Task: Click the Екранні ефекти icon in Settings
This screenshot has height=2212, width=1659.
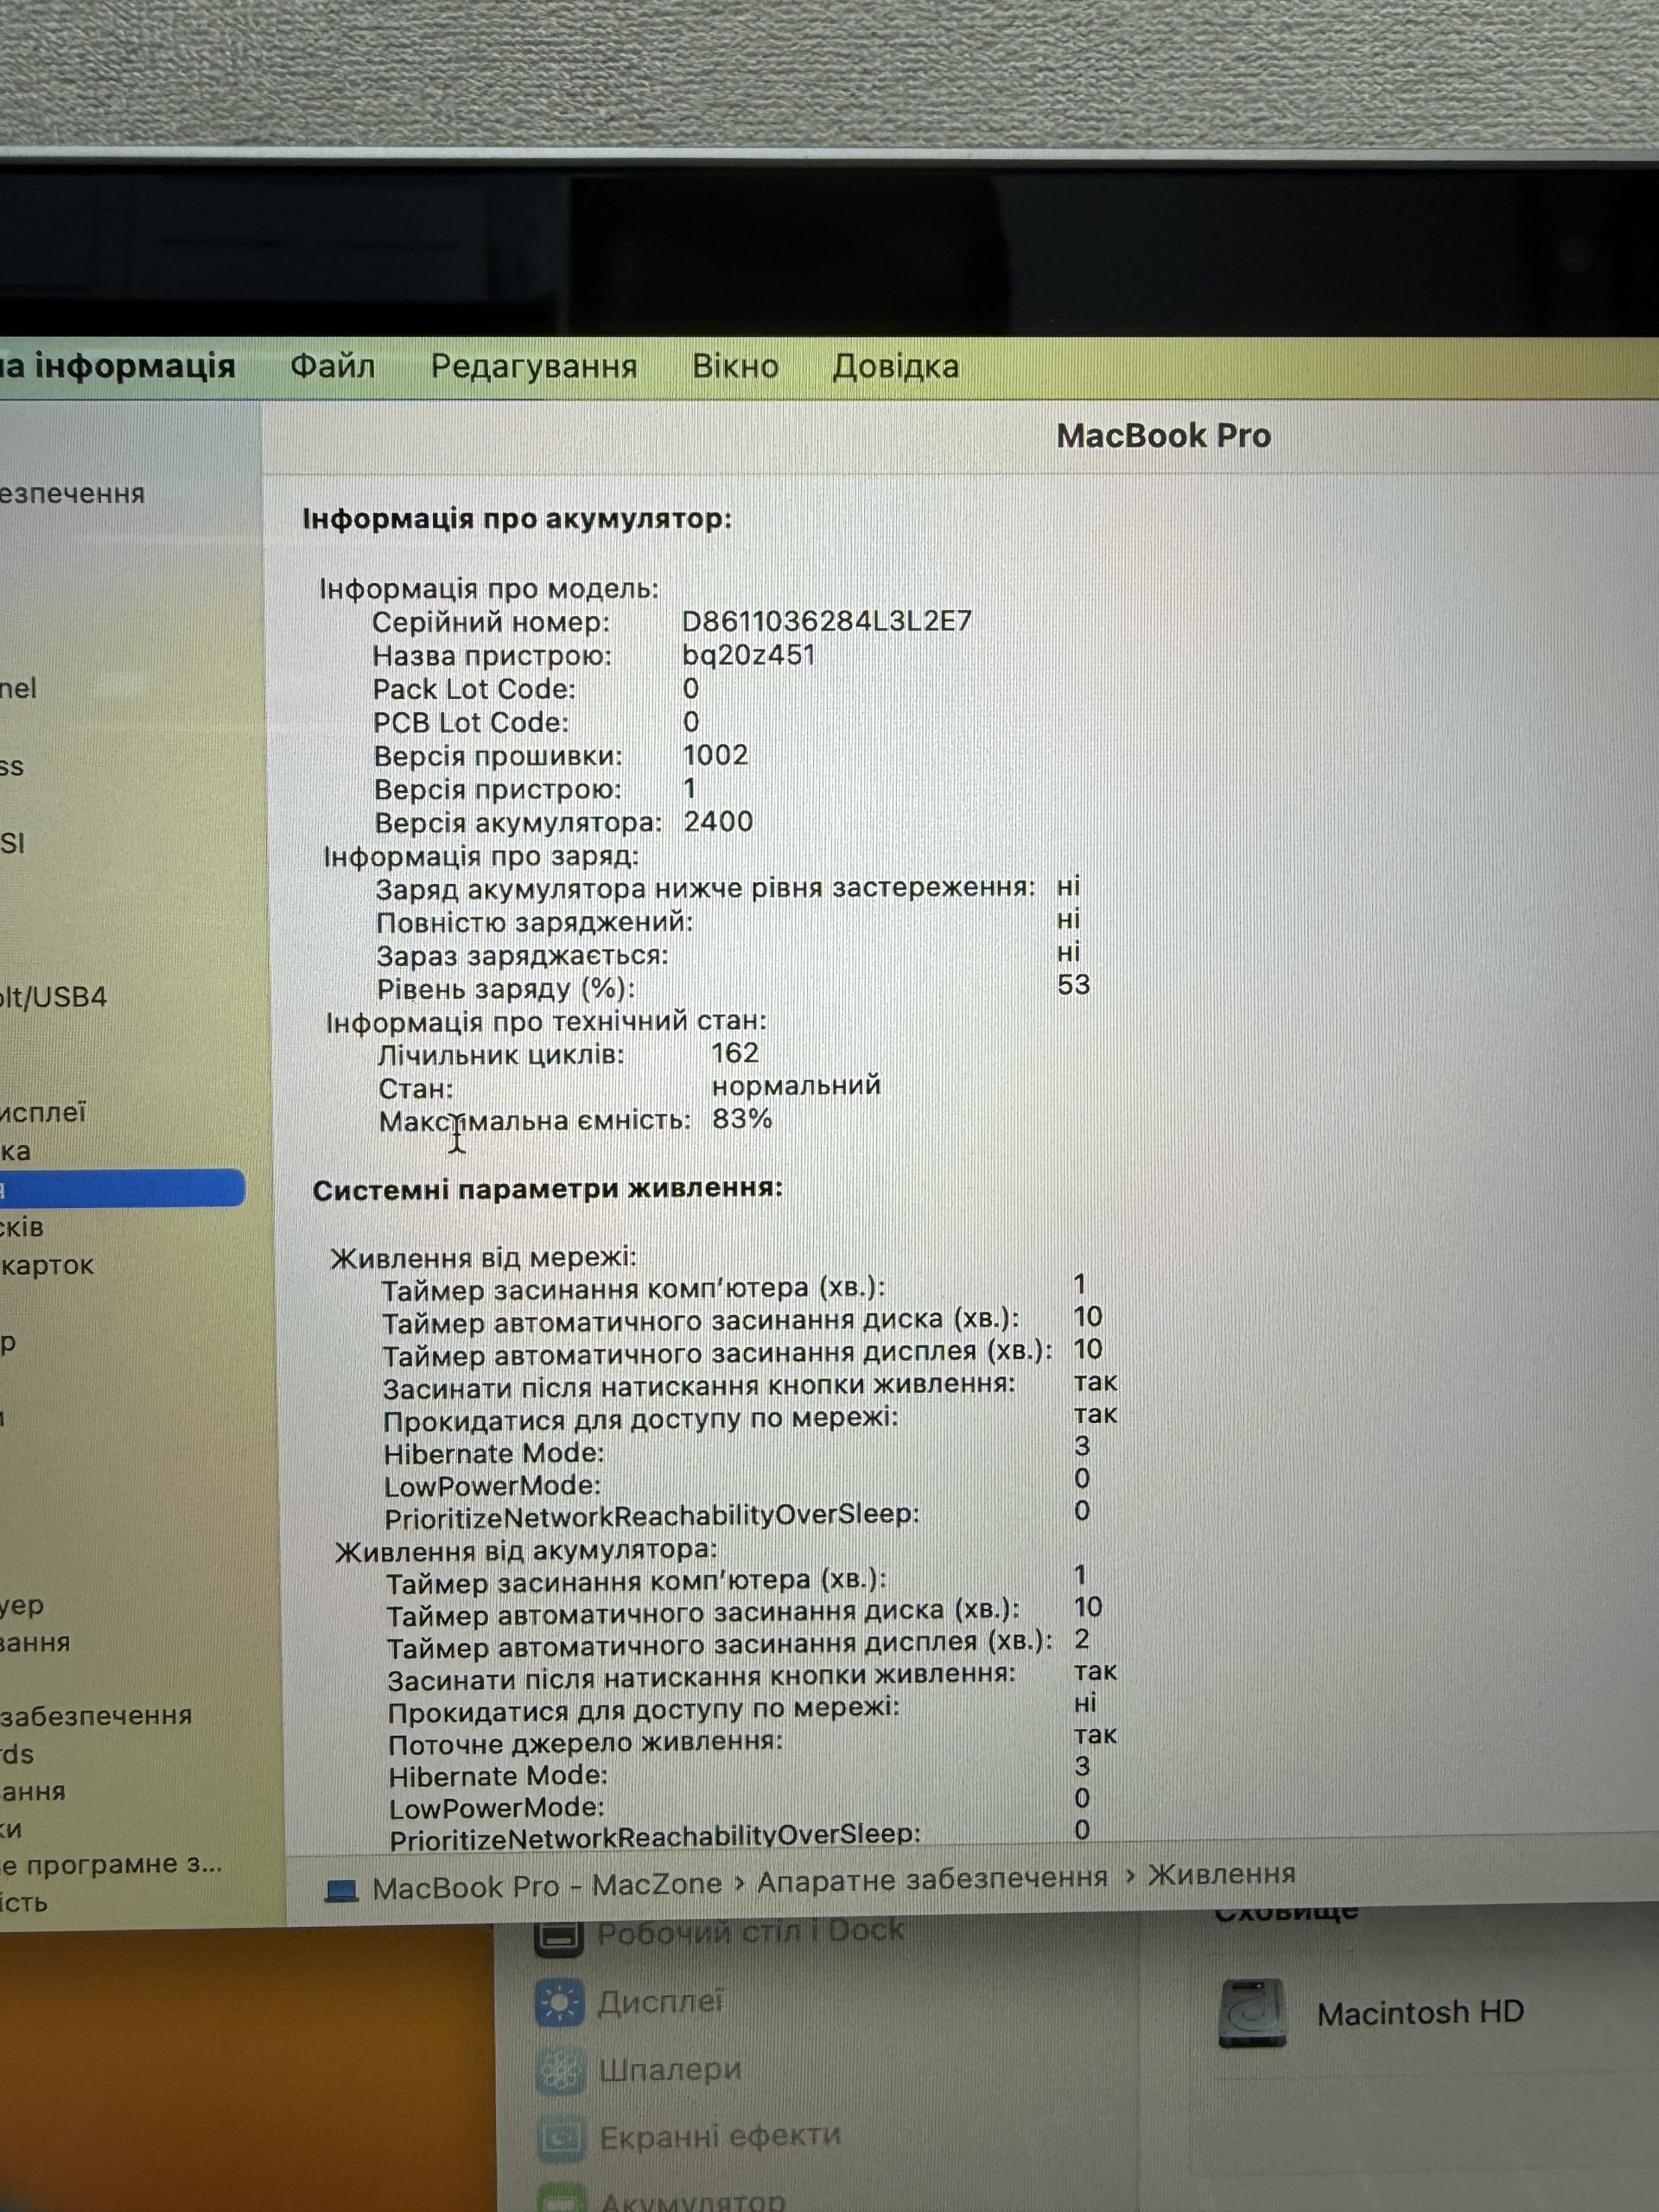Action: tap(561, 2137)
